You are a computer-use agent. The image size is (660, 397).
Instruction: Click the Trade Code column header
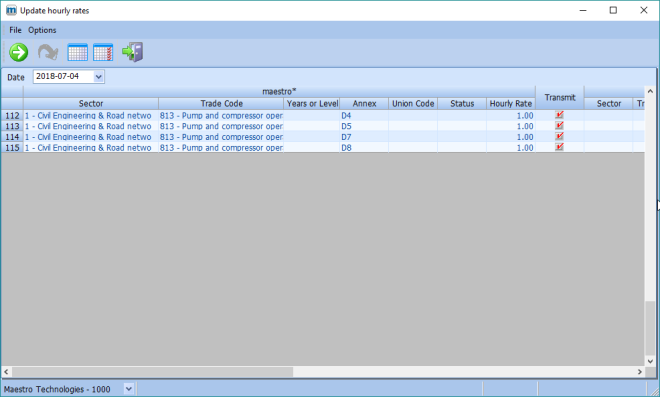click(221, 104)
